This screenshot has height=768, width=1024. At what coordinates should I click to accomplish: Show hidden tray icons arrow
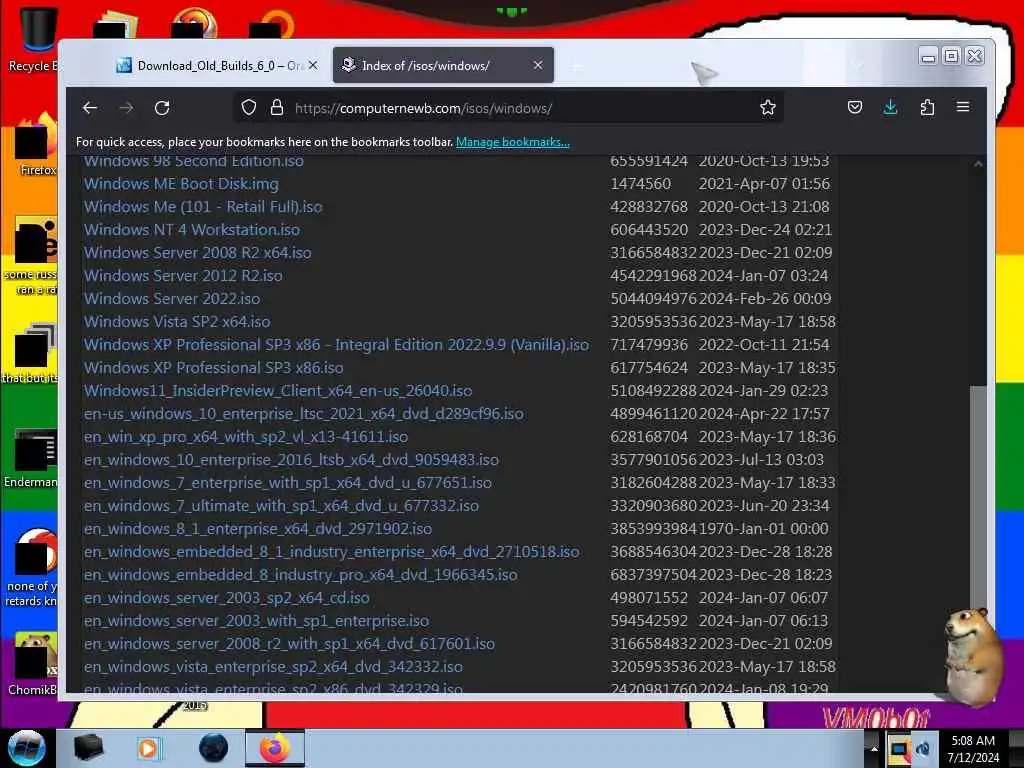(873, 748)
